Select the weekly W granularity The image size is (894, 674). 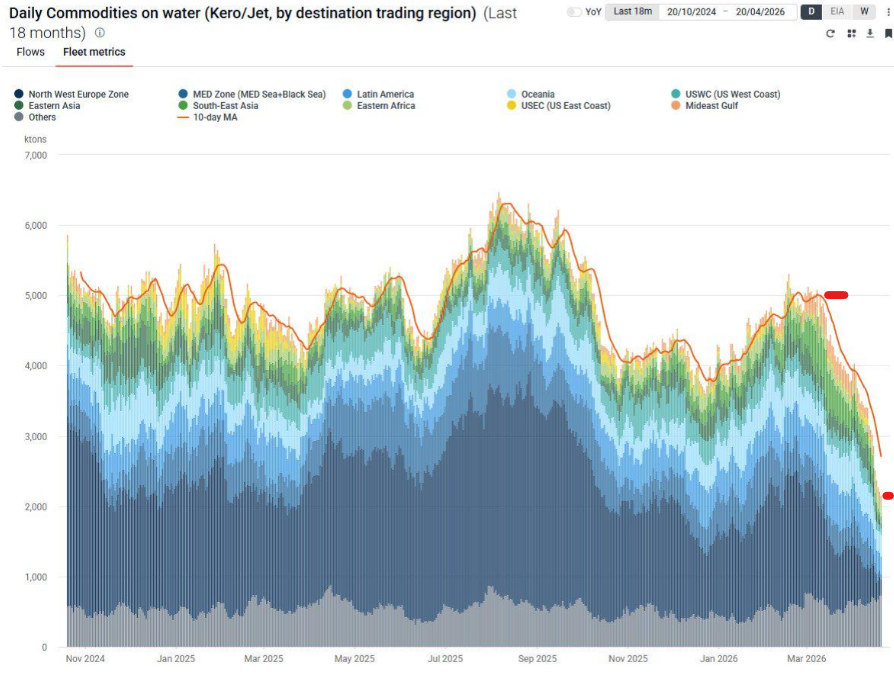point(864,11)
